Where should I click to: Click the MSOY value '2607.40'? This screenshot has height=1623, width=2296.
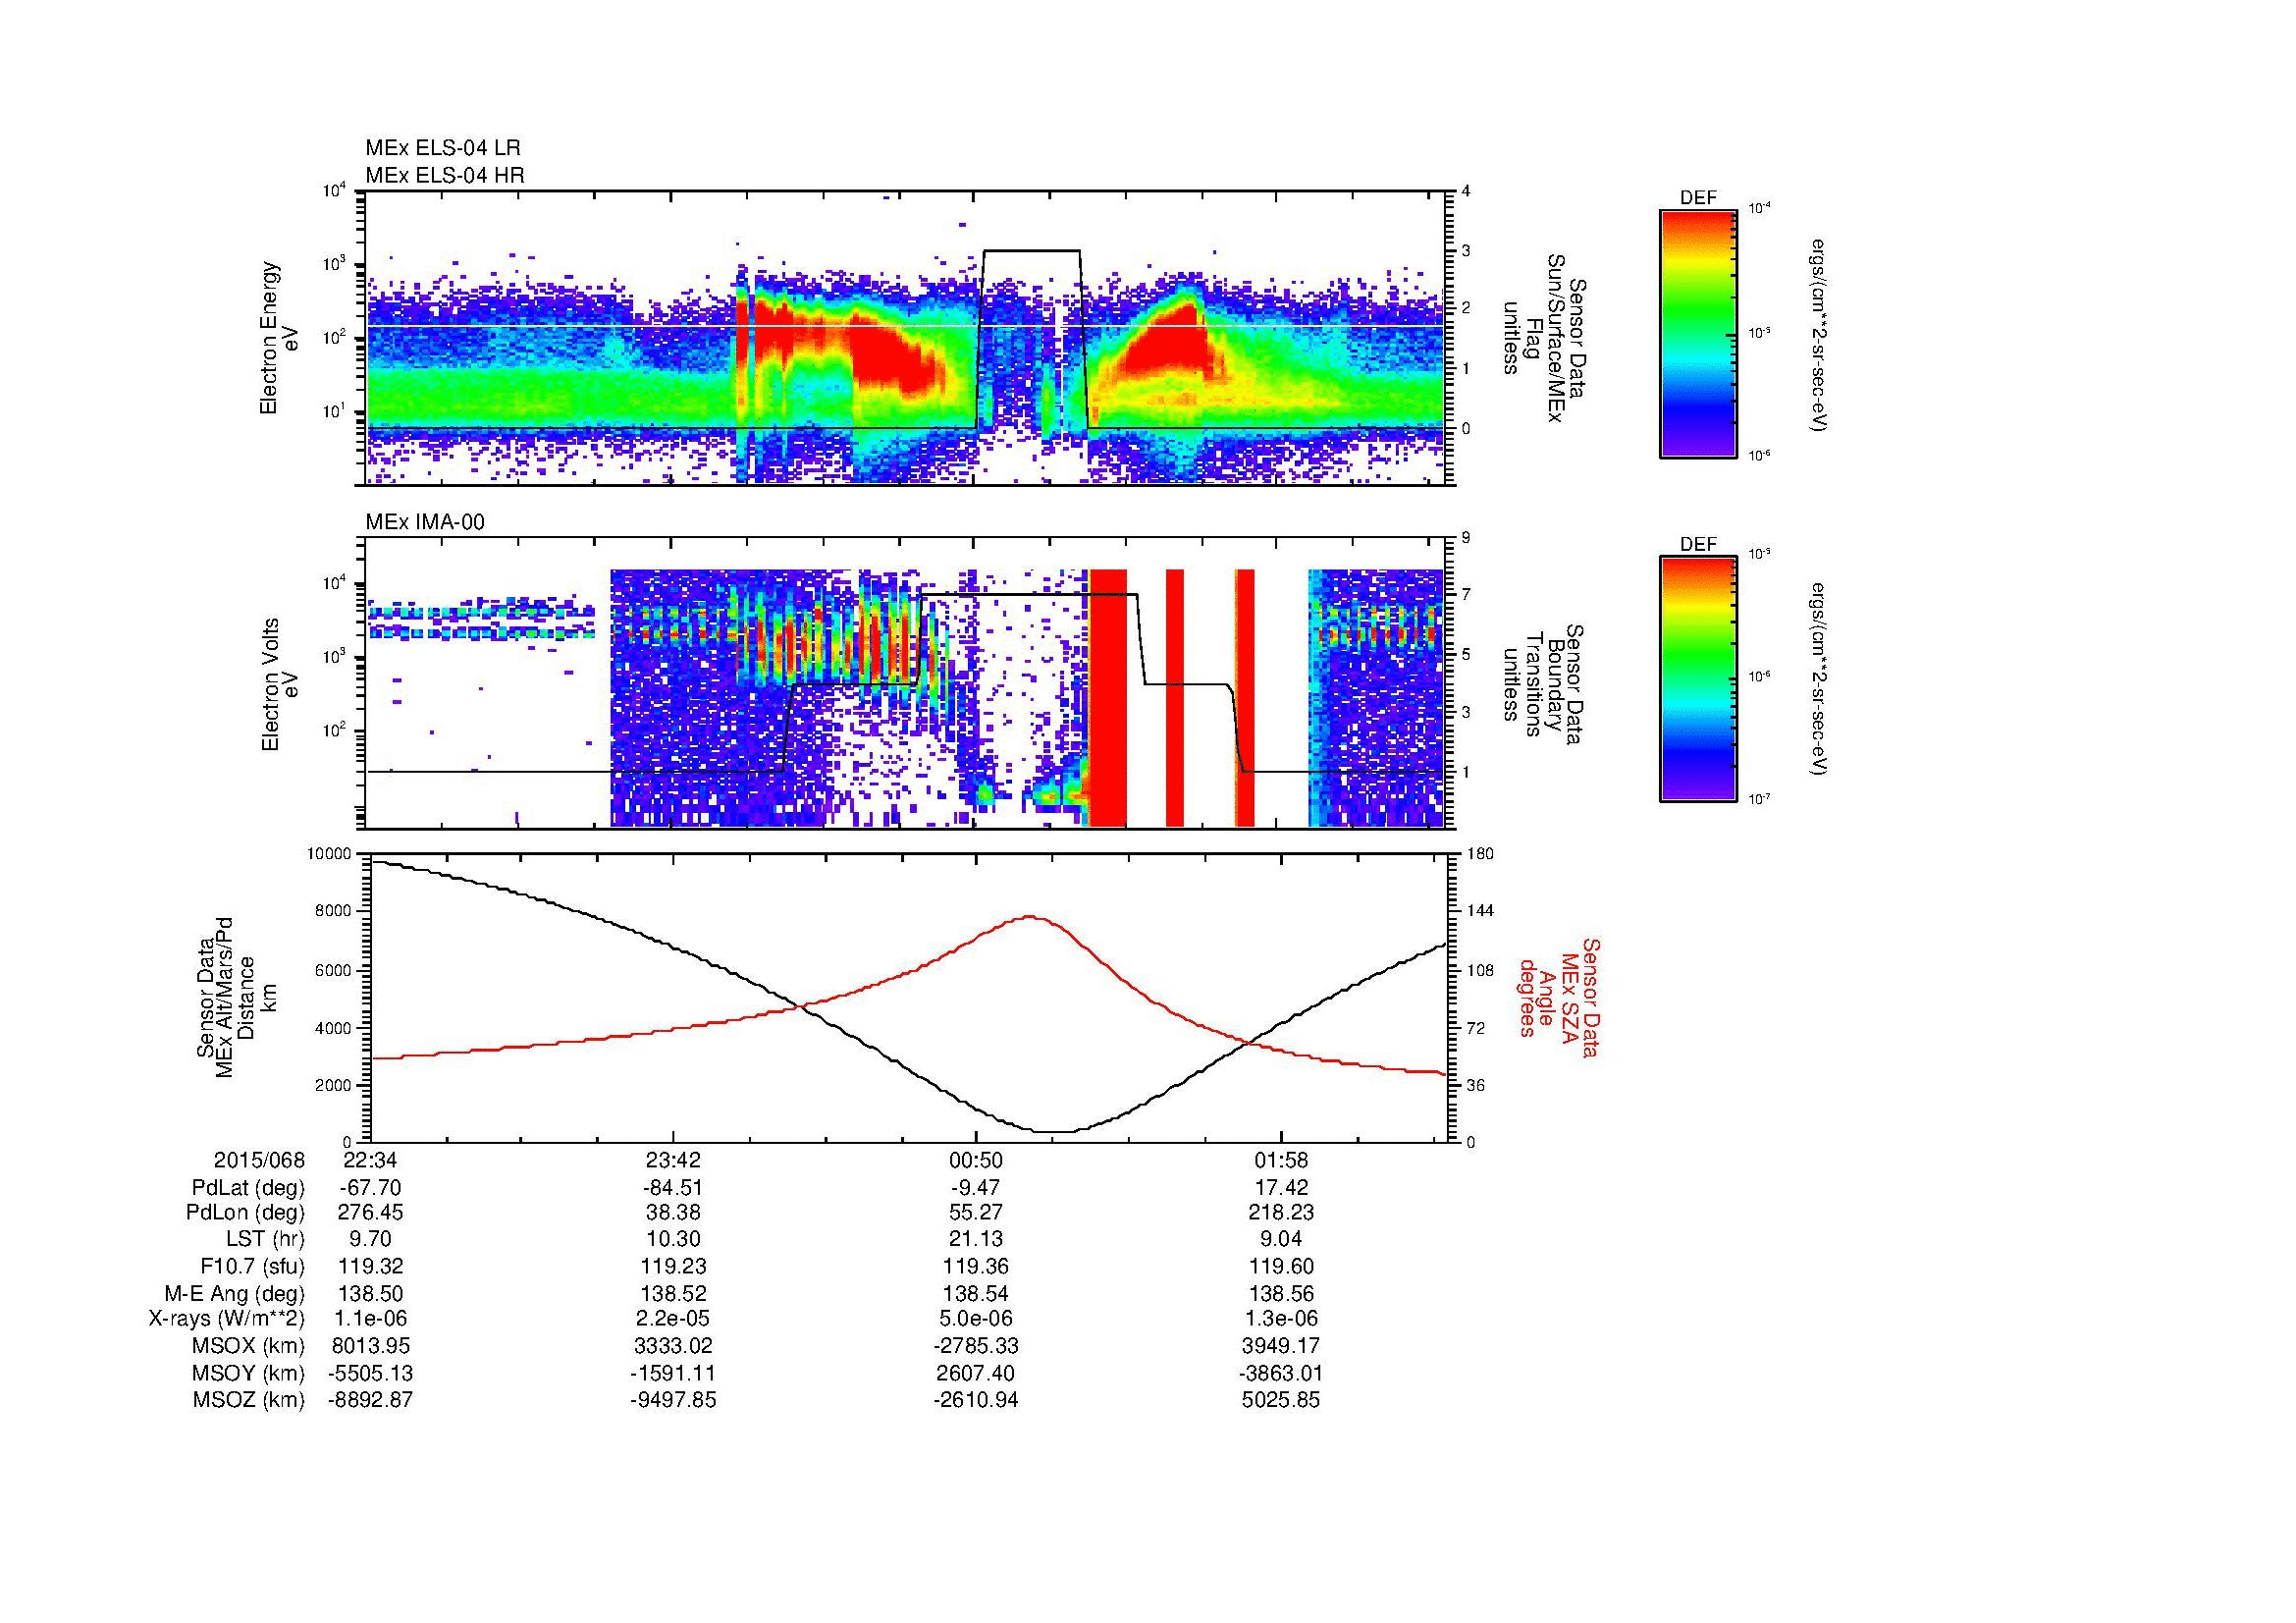(x=976, y=1373)
